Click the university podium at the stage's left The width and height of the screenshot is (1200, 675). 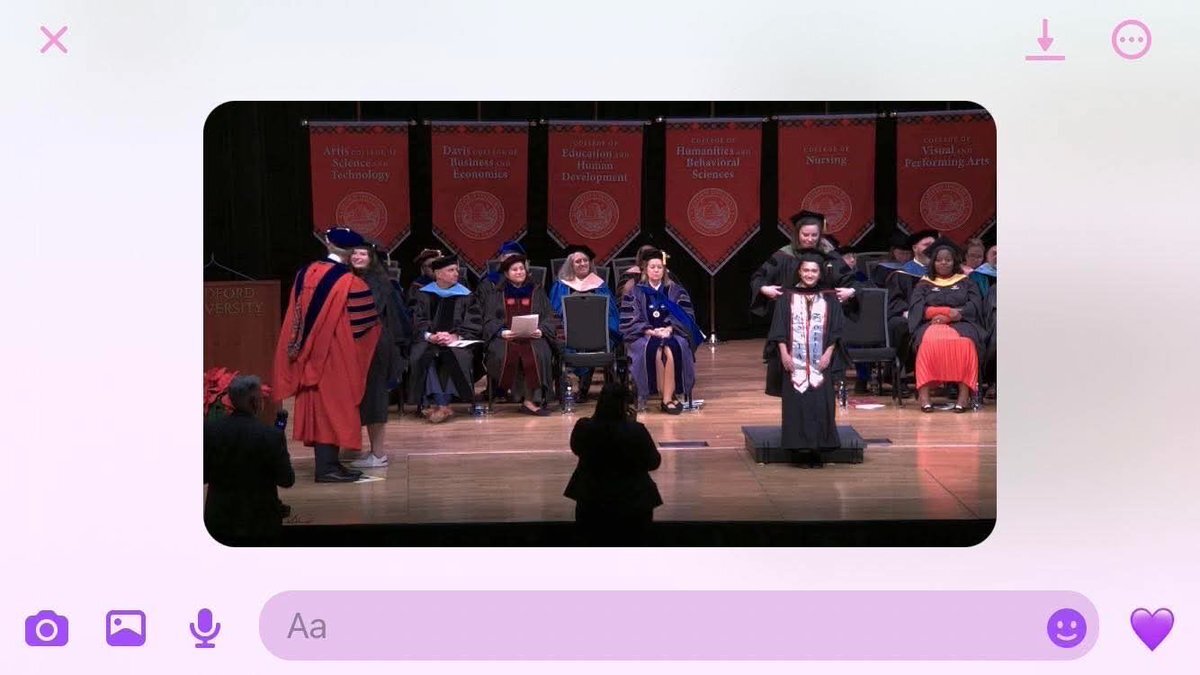point(240,326)
